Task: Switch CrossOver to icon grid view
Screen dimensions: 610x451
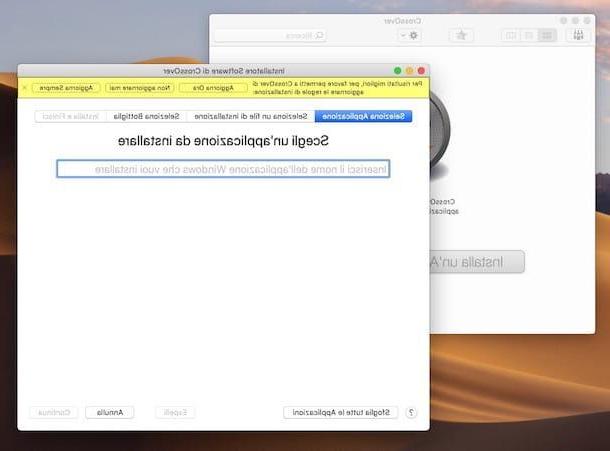Action: (x=547, y=36)
